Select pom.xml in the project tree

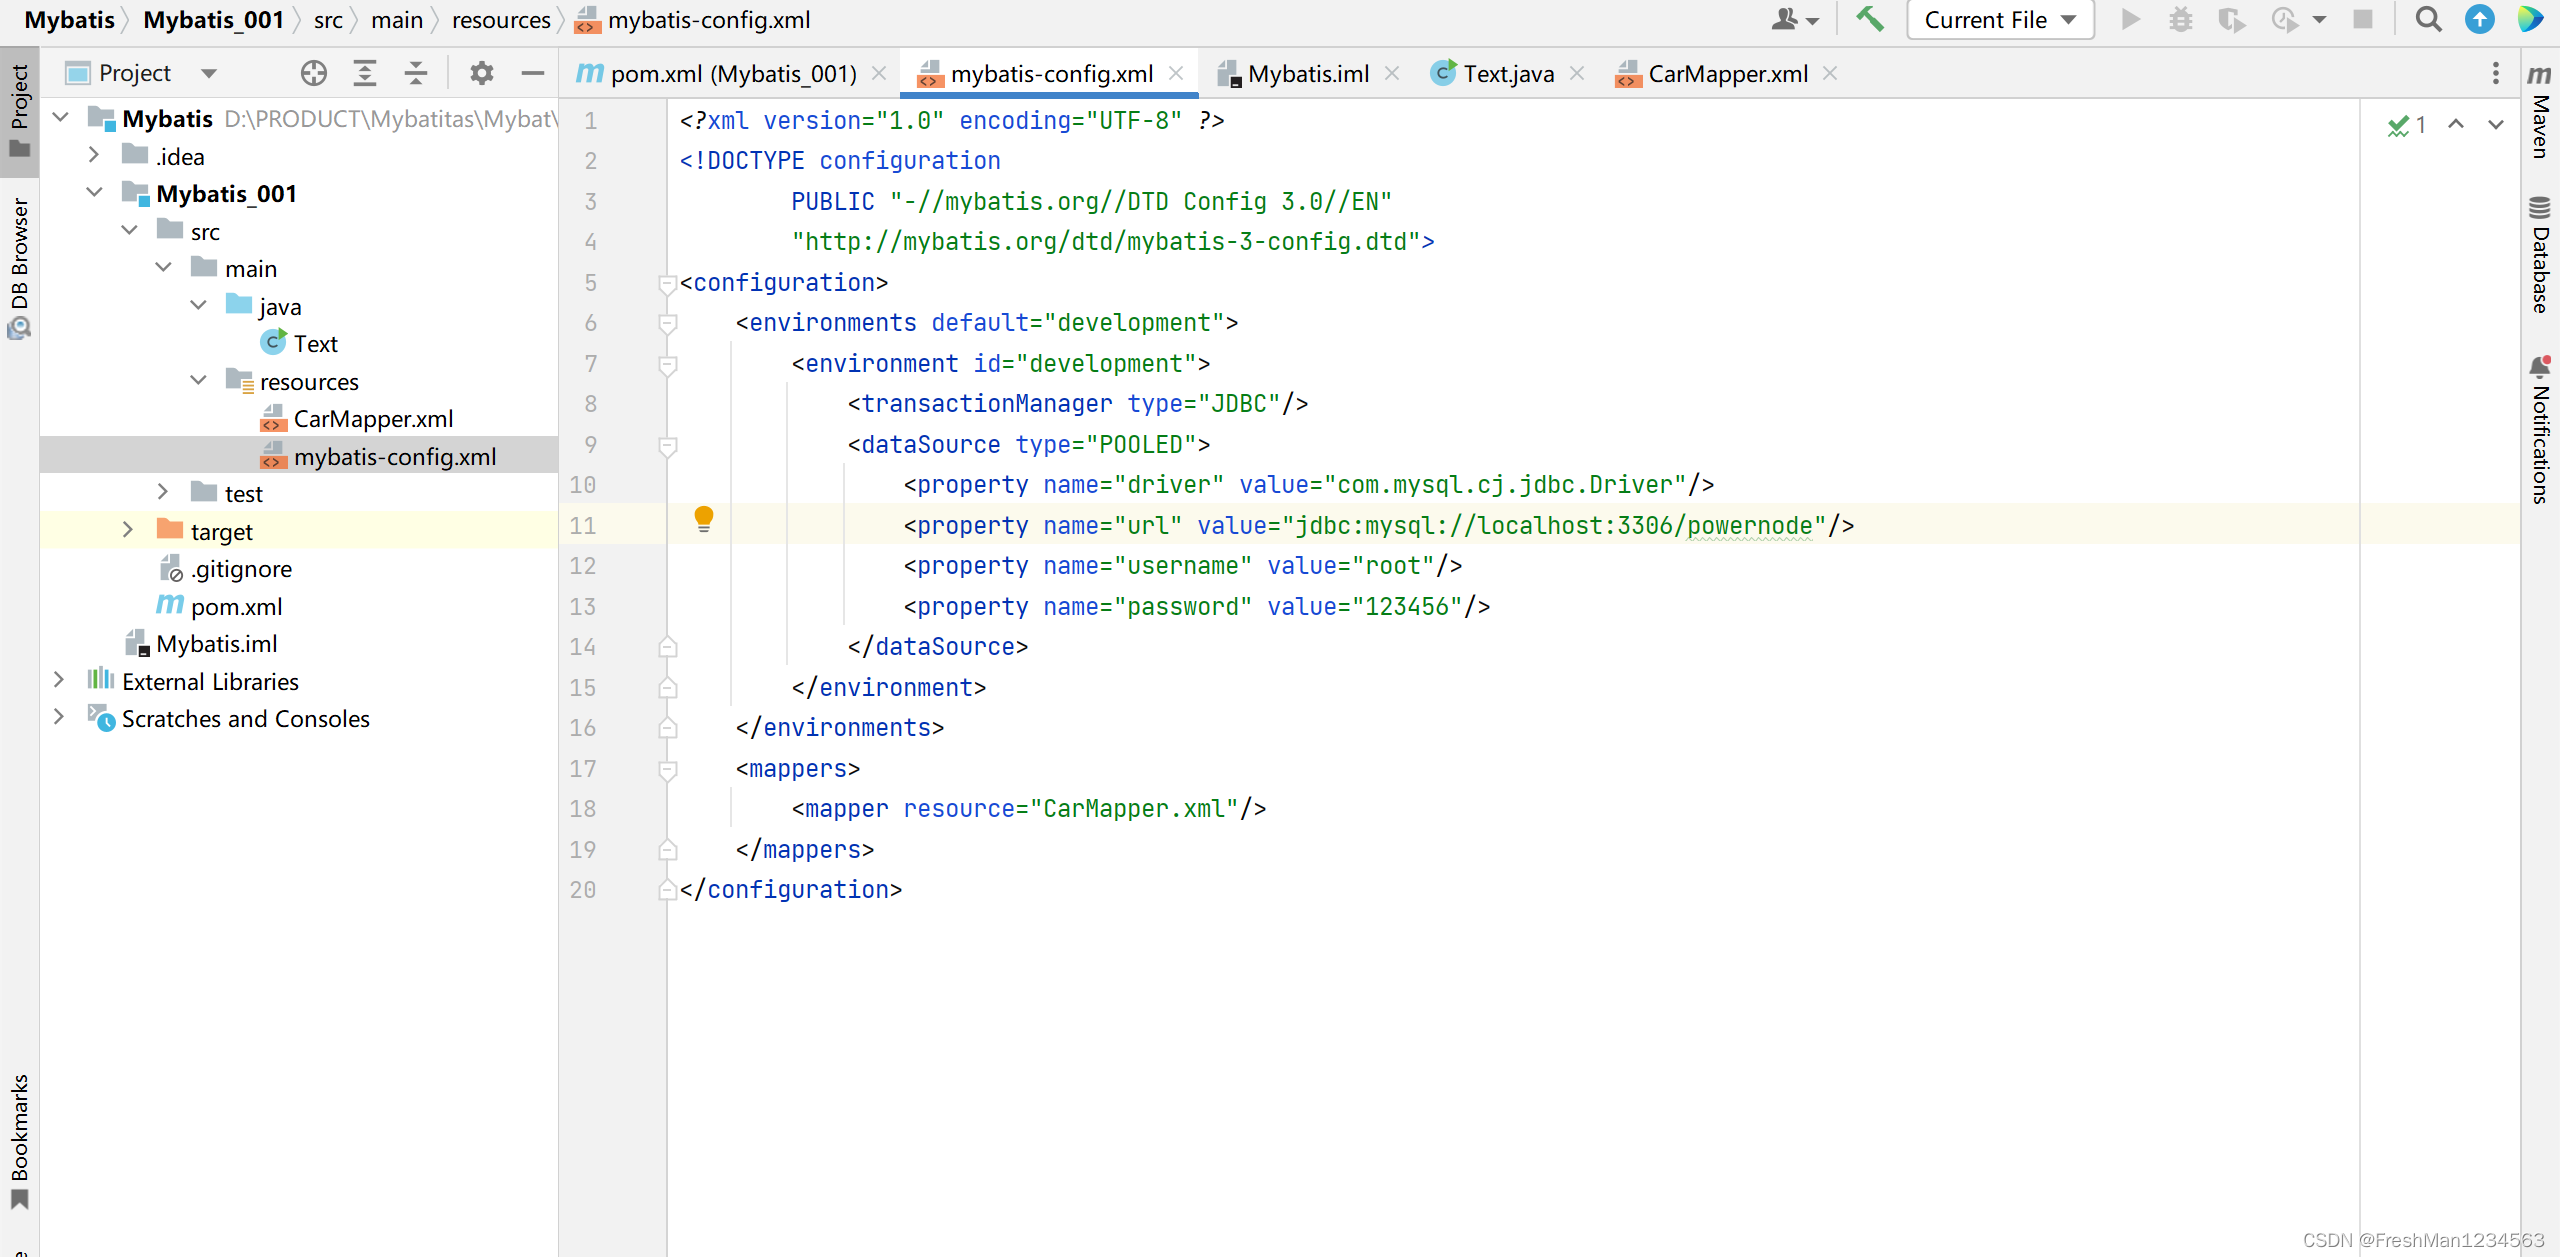coord(236,606)
